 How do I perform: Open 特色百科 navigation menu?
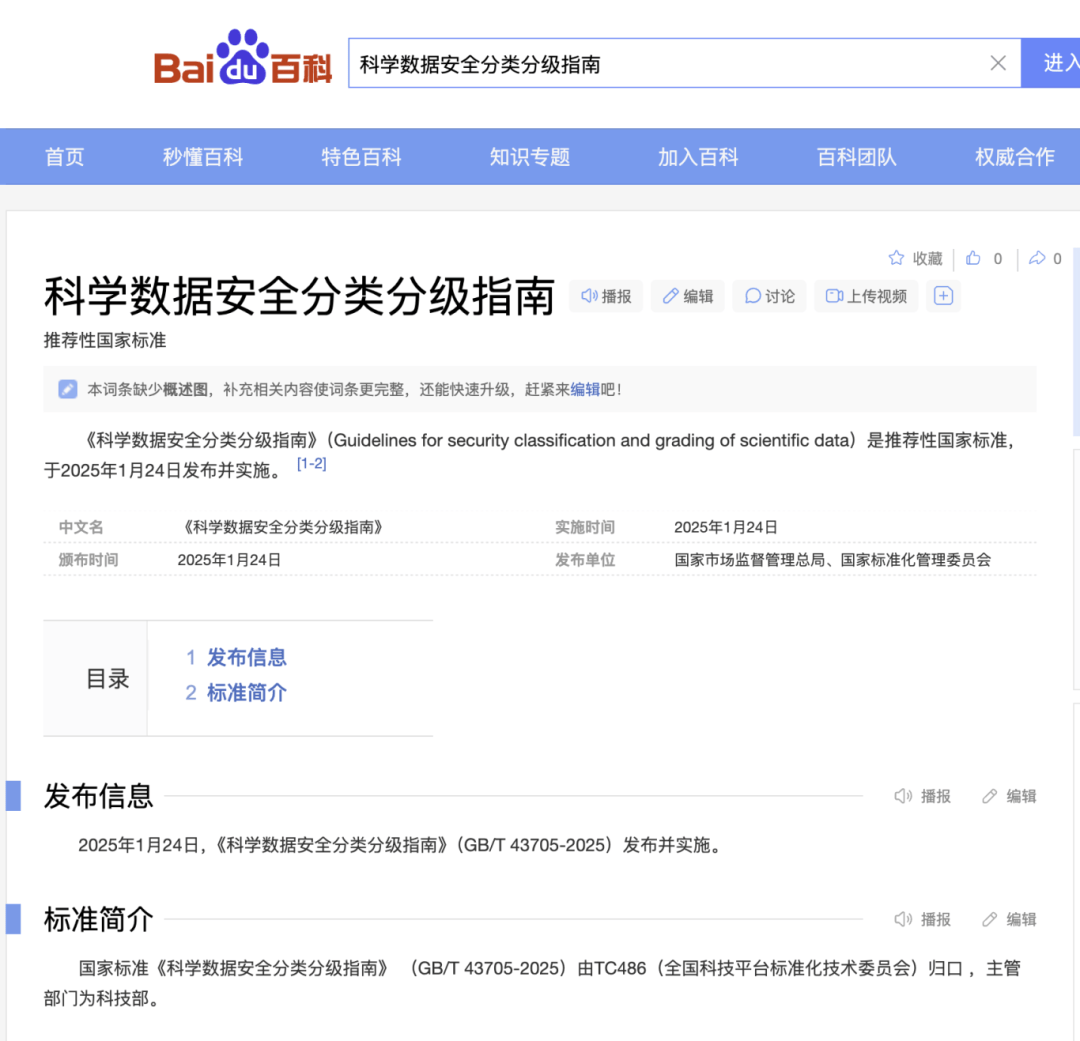(x=361, y=157)
